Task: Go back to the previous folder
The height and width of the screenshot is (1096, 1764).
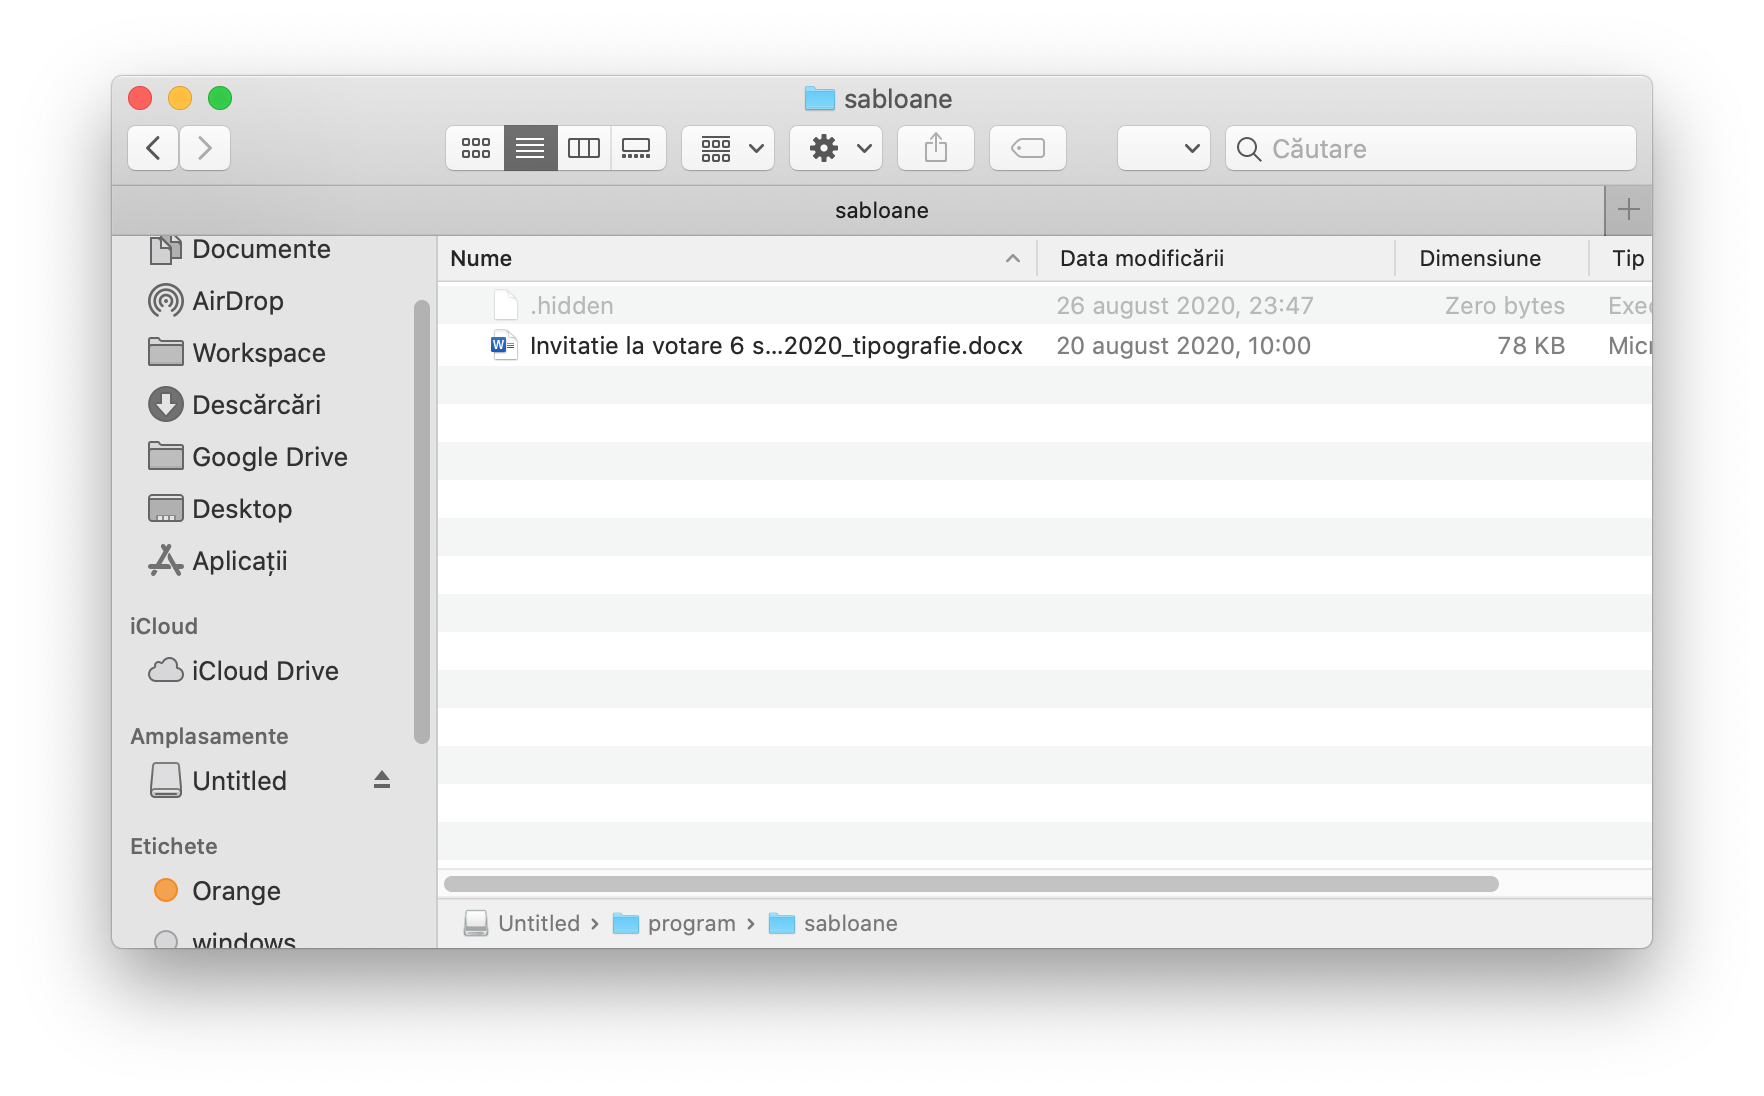Action: point(153,149)
